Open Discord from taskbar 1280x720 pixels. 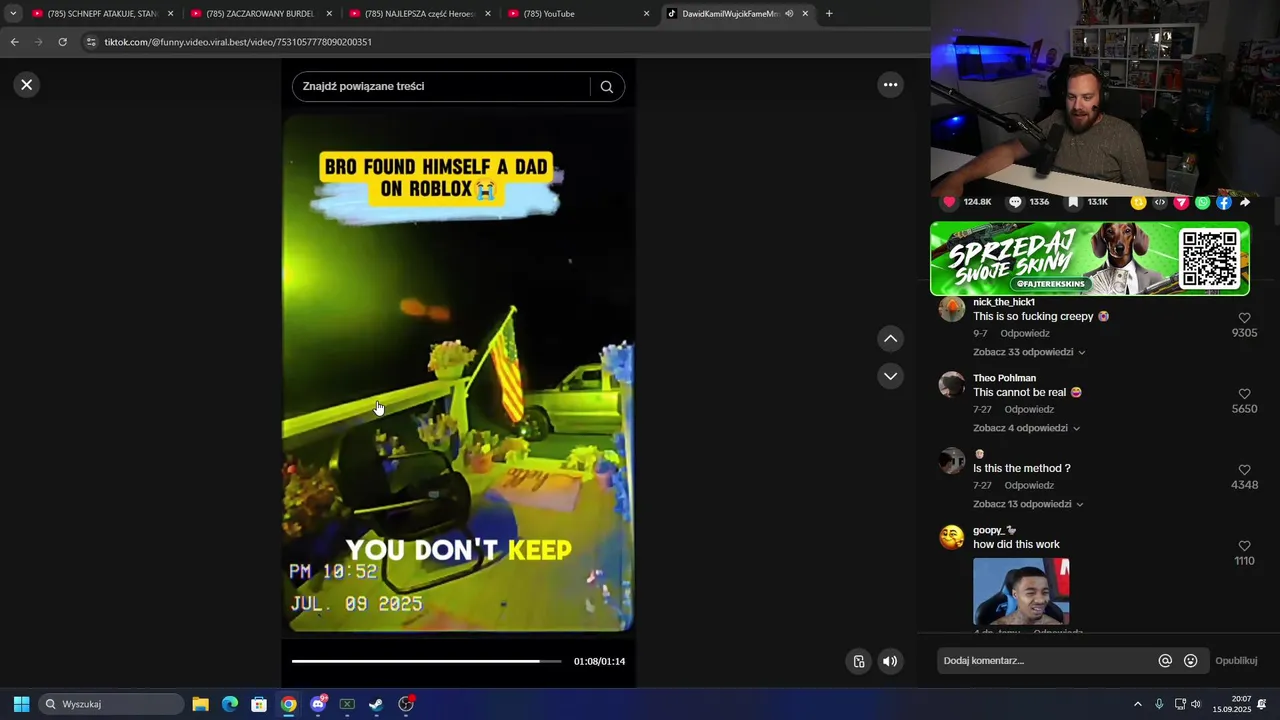click(318, 704)
